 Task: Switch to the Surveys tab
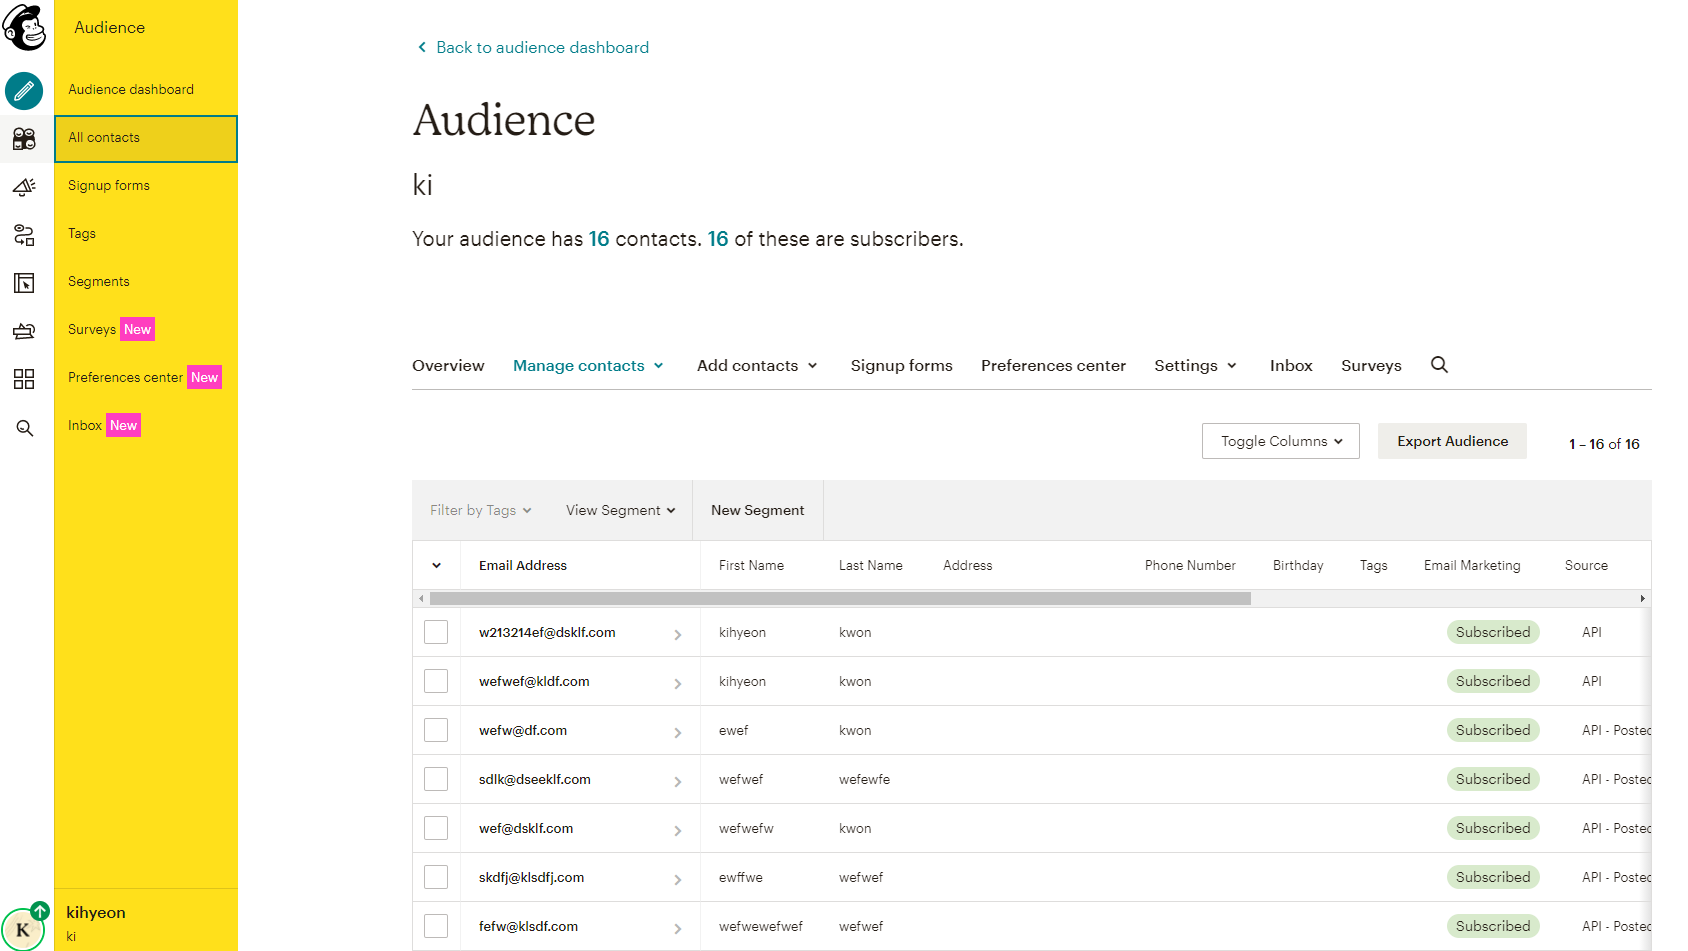click(x=1371, y=366)
